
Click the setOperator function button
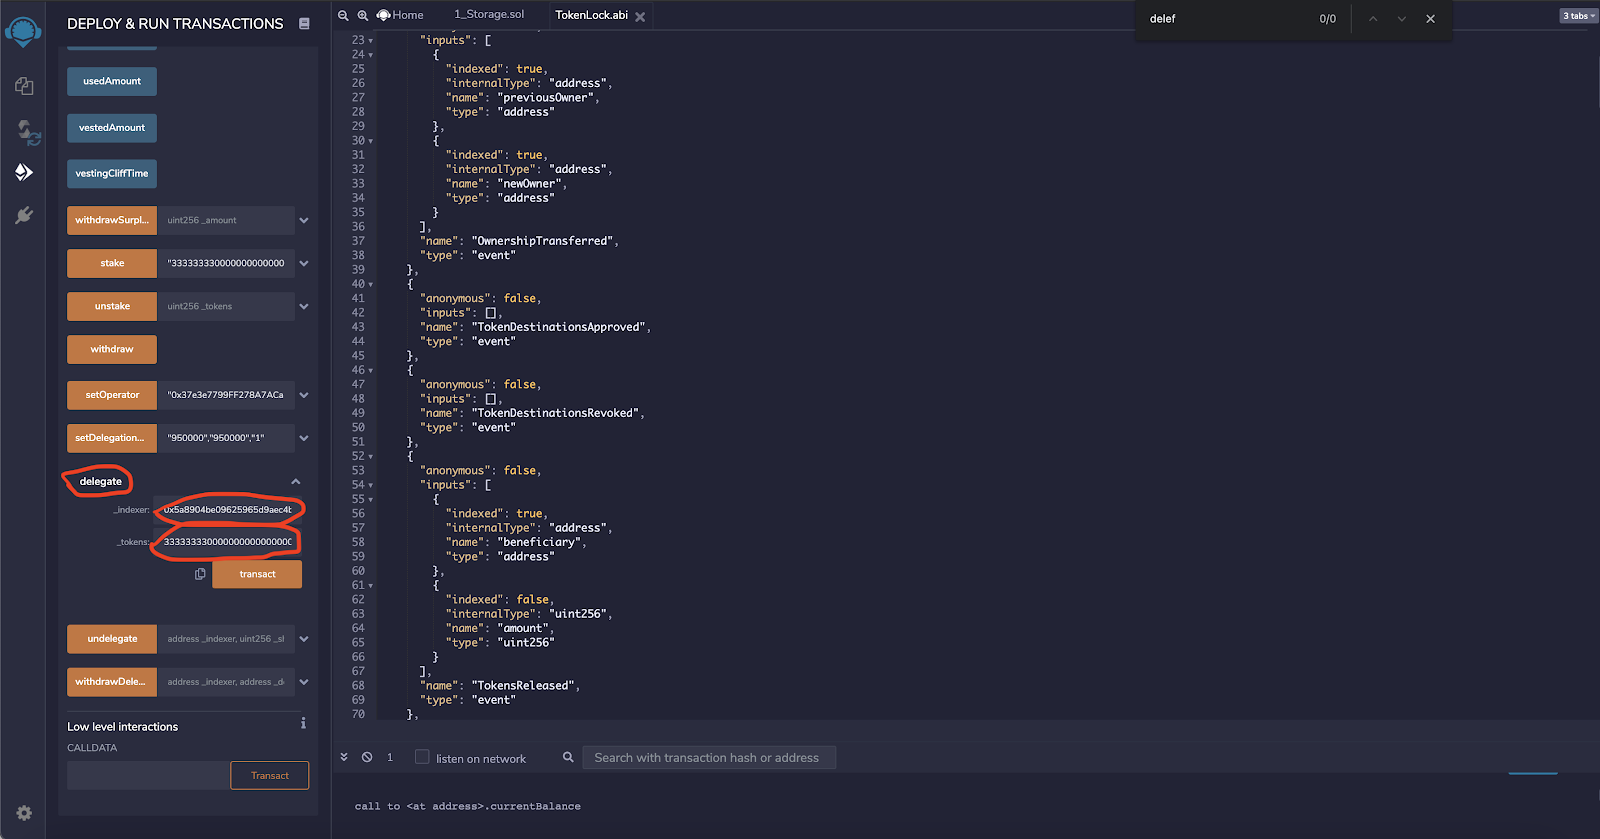click(112, 395)
